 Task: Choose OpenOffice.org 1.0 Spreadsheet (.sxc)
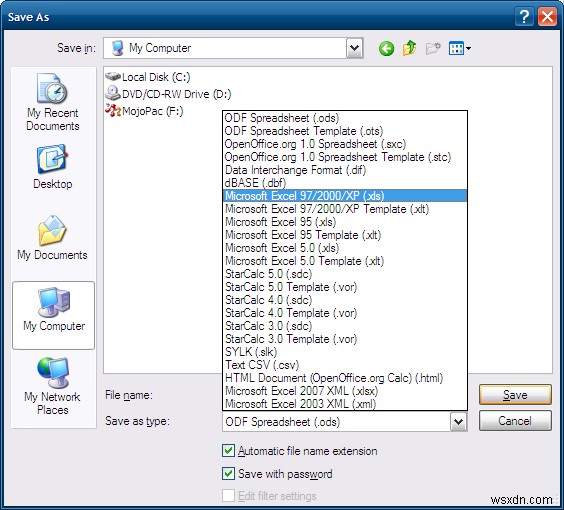345,144
